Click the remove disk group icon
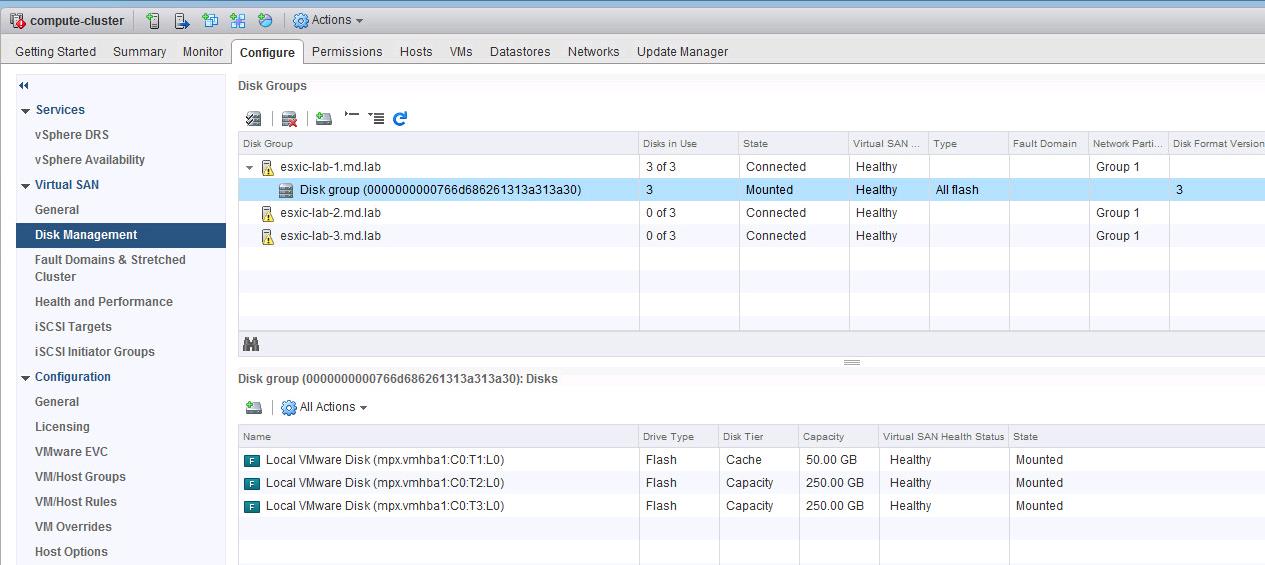The image size is (1265, 565). point(289,118)
